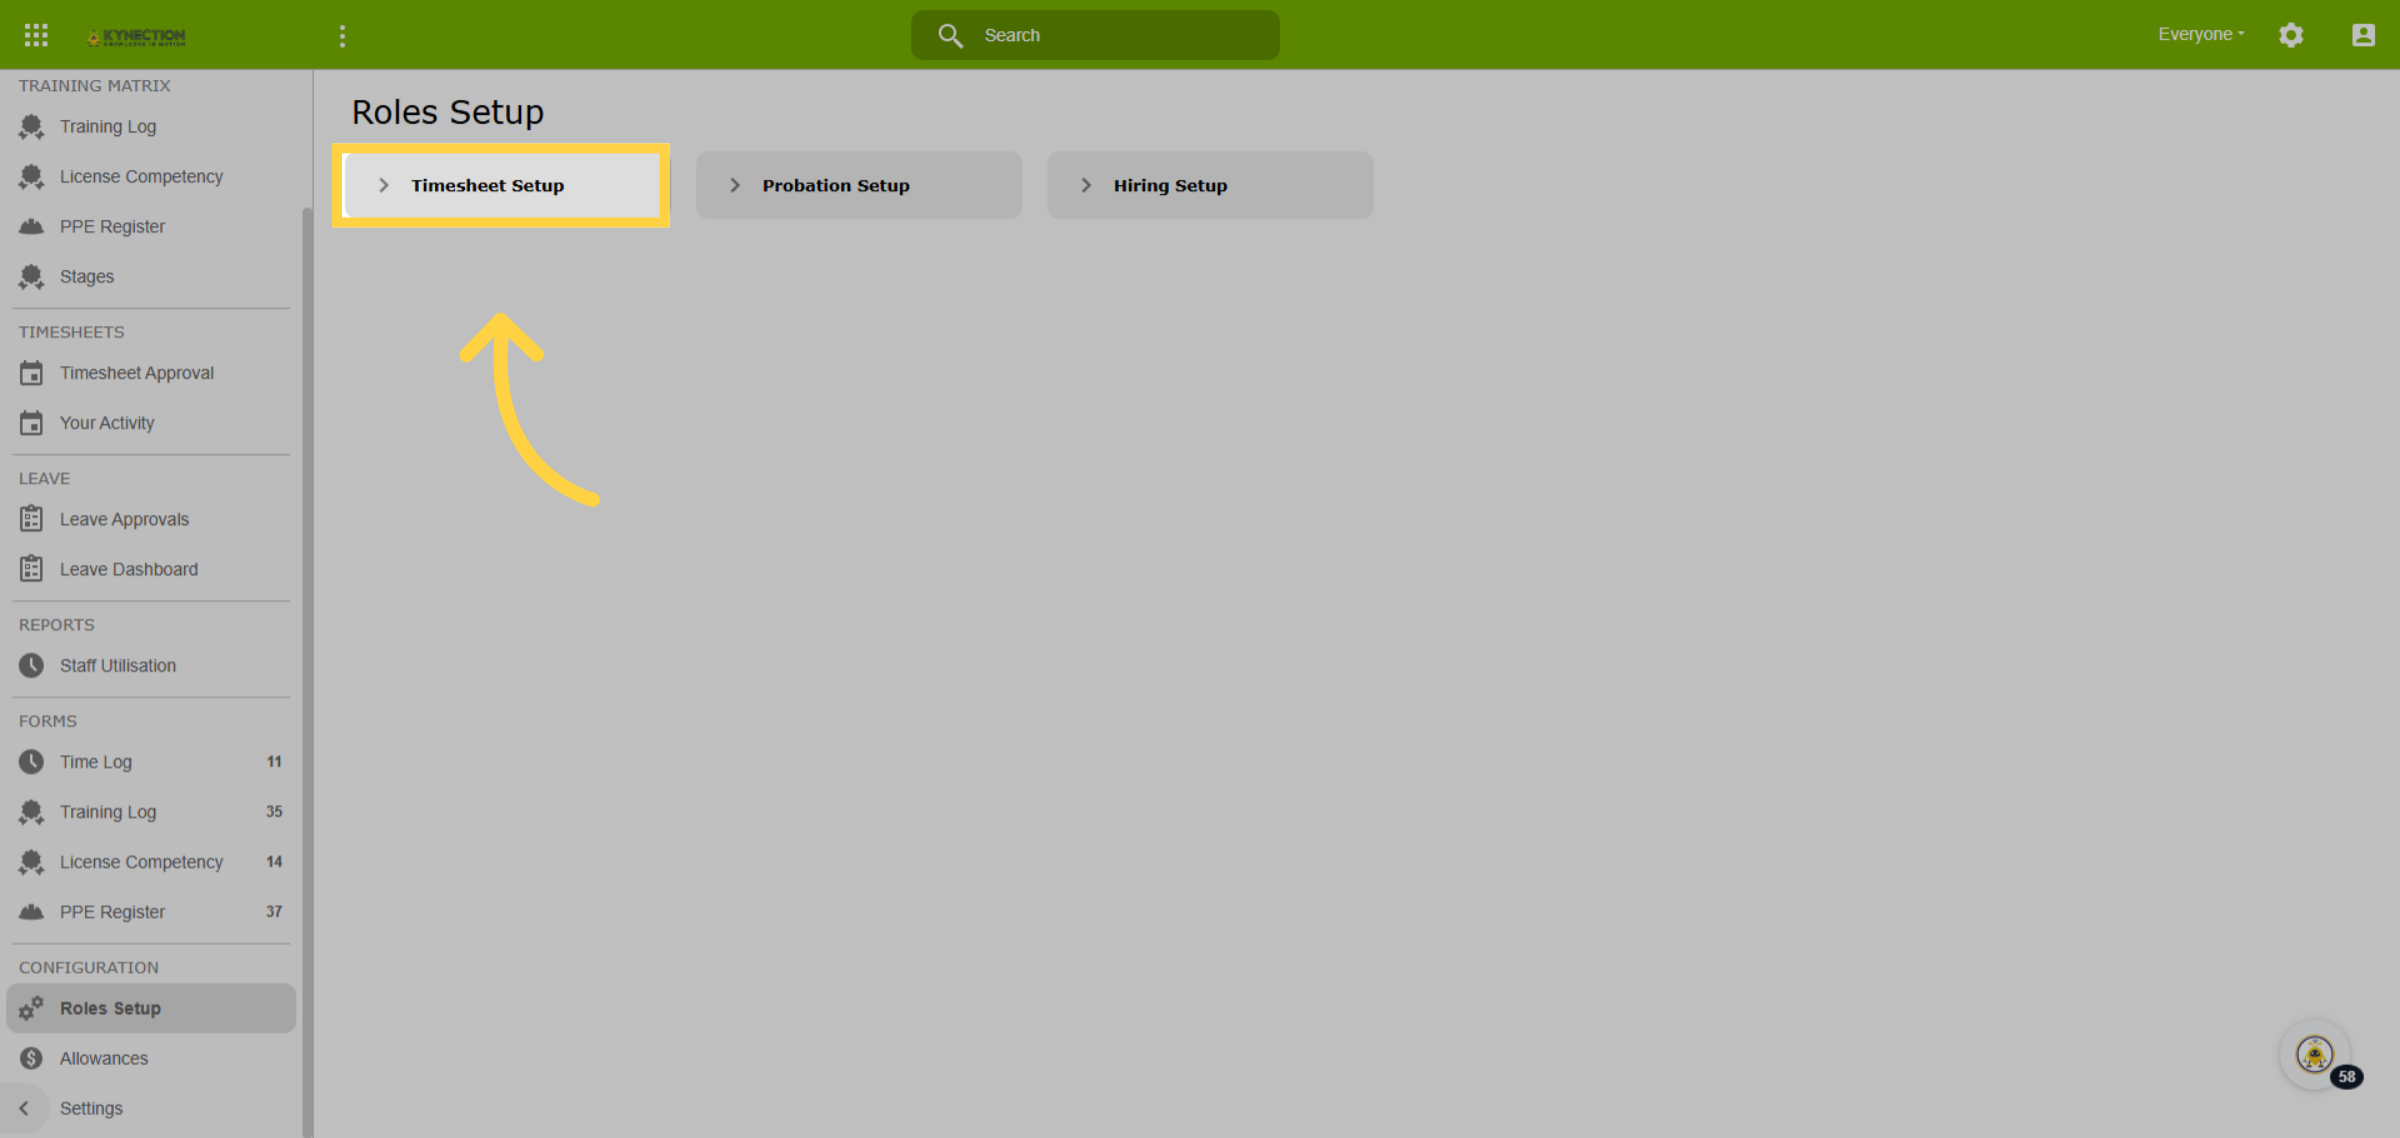Go to Your Activity
Screen dimensions: 2400x1138
pyautogui.click(x=150, y=423)
